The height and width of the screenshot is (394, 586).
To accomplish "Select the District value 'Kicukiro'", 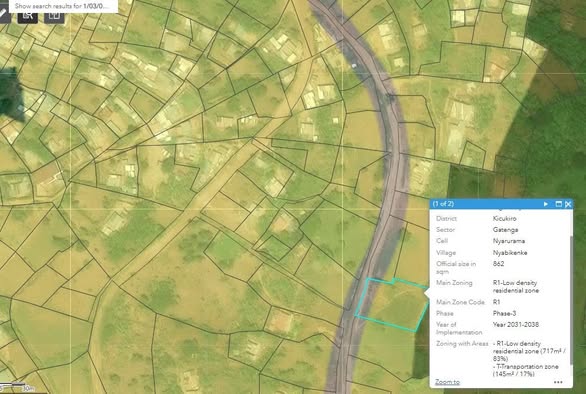I will pos(505,218).
